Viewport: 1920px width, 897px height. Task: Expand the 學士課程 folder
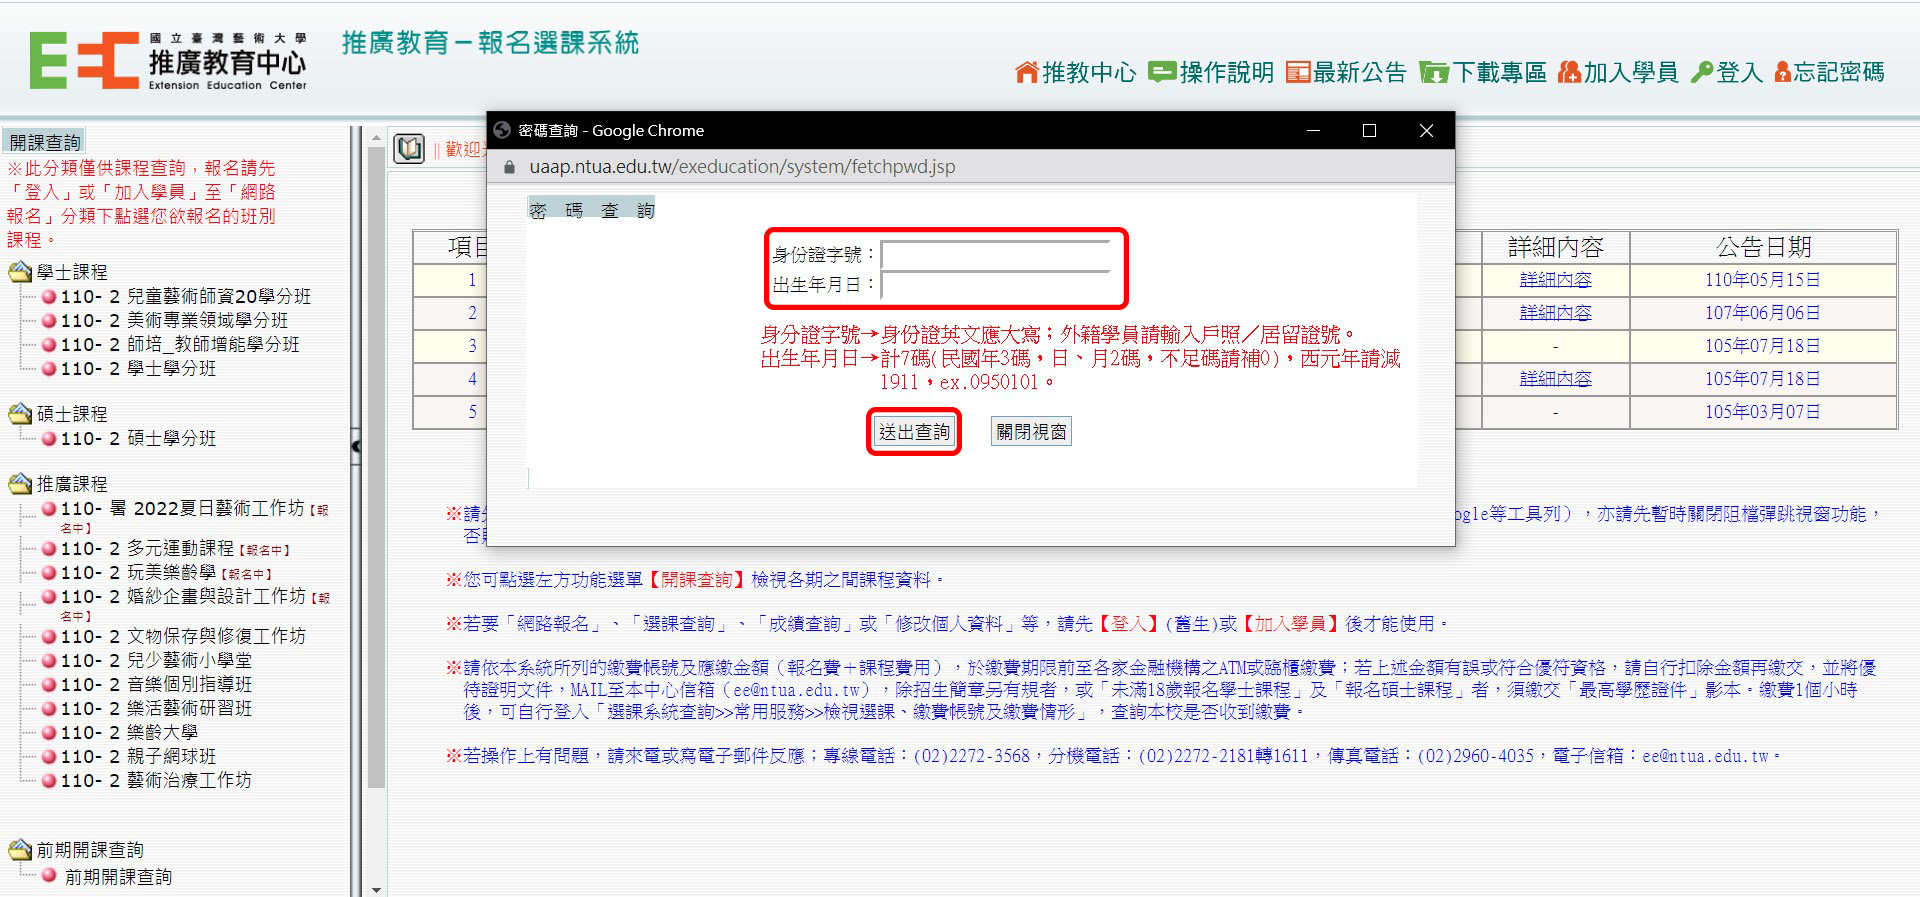[x=21, y=272]
